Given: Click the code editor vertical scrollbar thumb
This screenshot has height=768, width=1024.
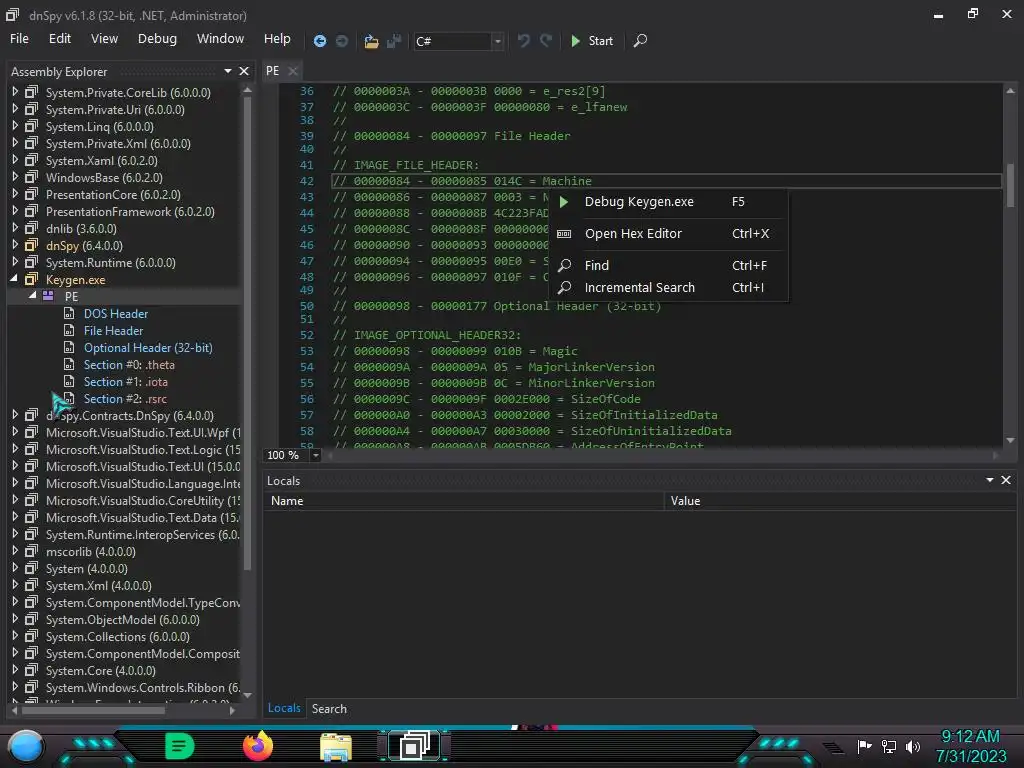Looking at the screenshot, I should pos(1010,185).
